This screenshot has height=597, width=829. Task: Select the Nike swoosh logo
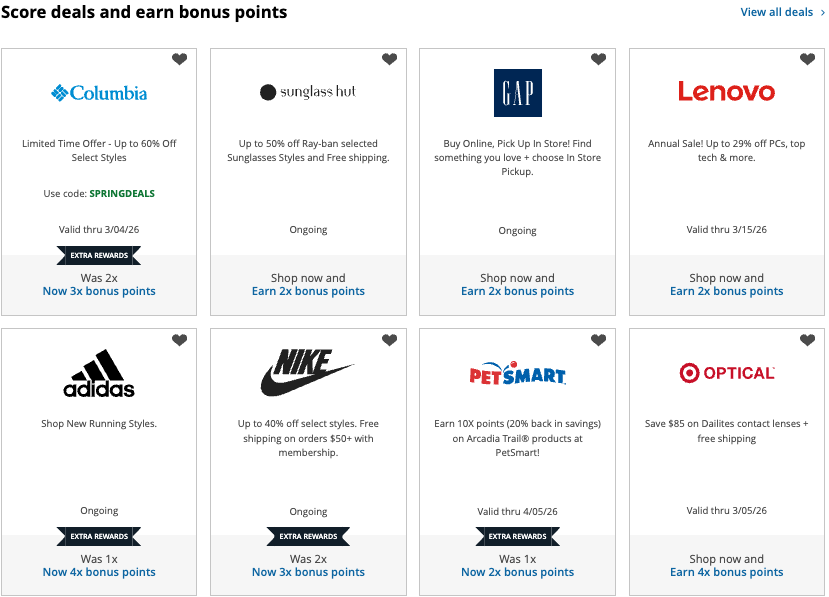tap(308, 374)
